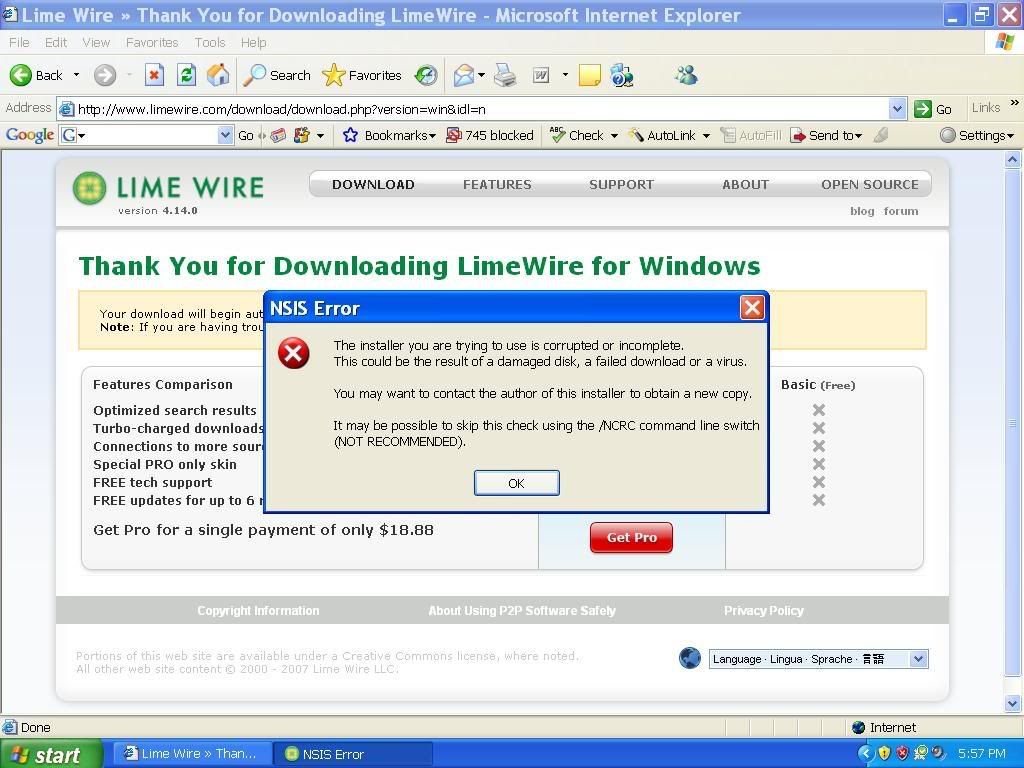
Task: Expand the Edit with Word dropdown arrow
Action: click(566, 75)
